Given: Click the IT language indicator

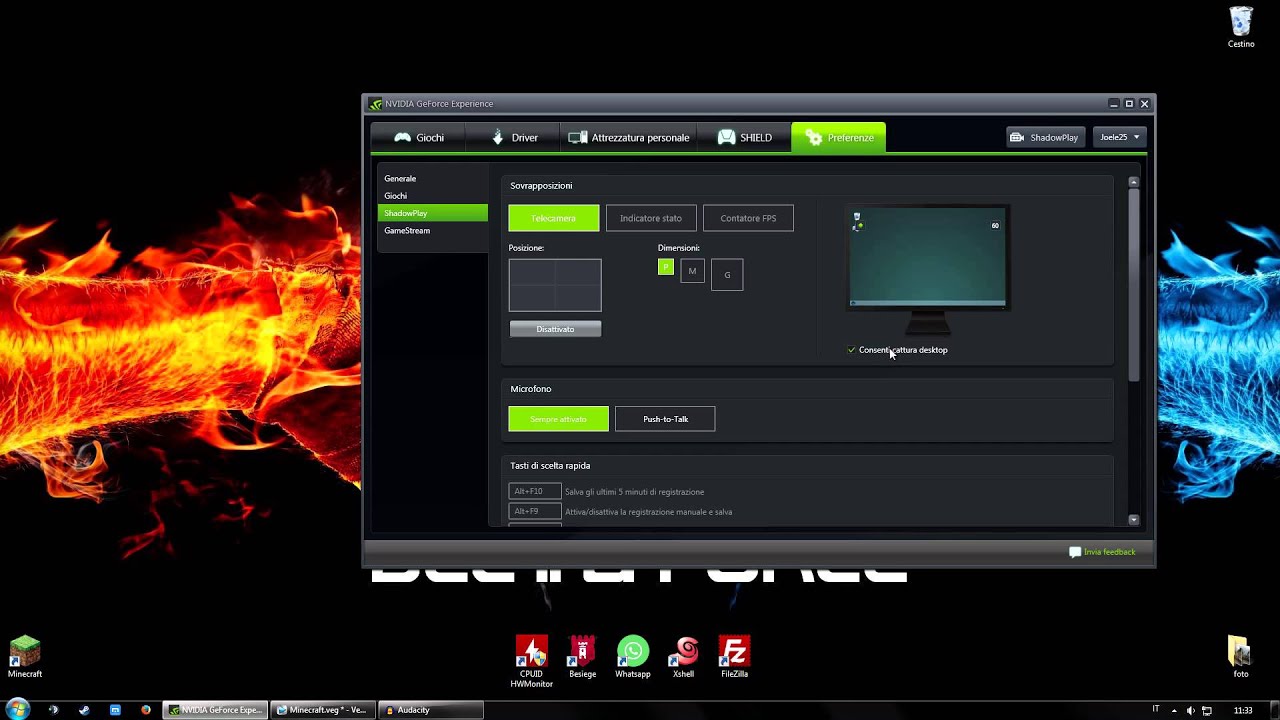Looking at the screenshot, I should coord(1156,709).
